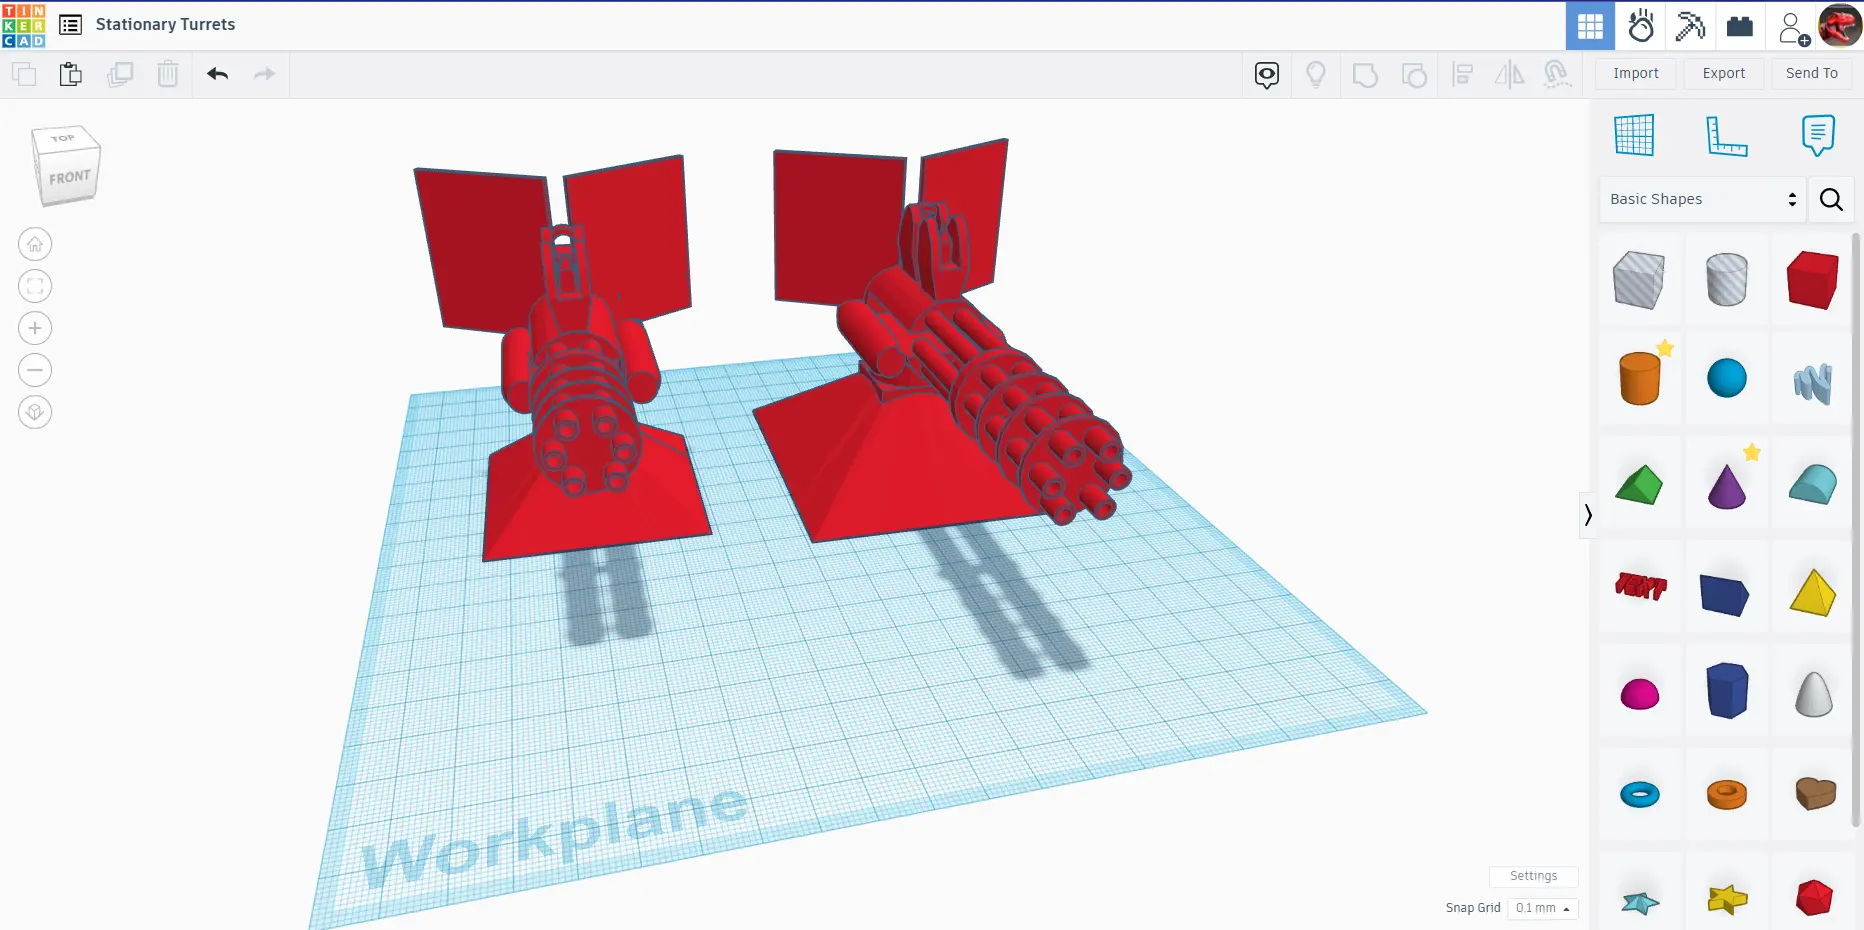This screenshot has height=930, width=1864.
Task: Open the Basic Shapes dropdown
Action: [x=1702, y=199]
